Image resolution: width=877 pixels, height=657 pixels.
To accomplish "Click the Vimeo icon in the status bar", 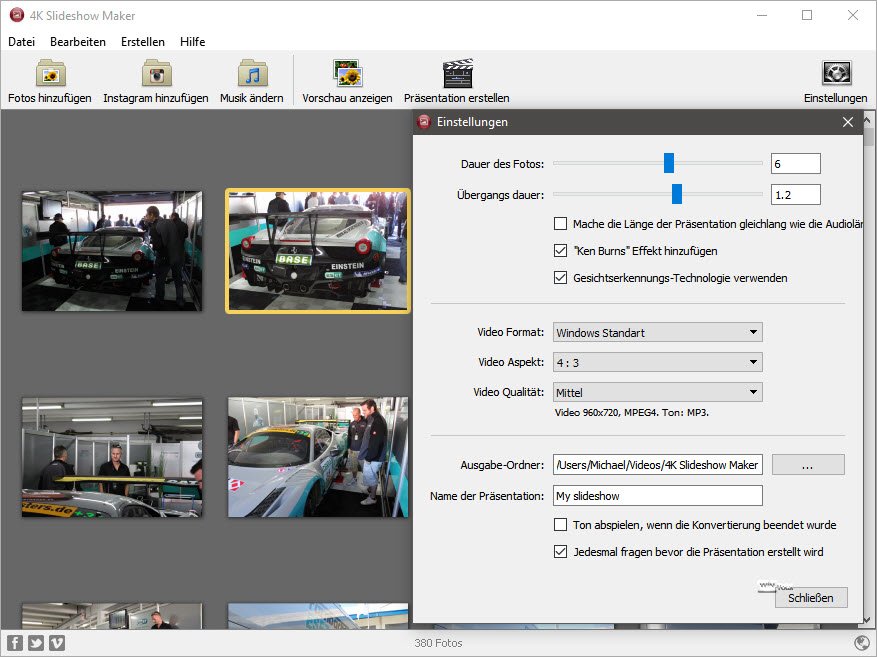I will 57,643.
